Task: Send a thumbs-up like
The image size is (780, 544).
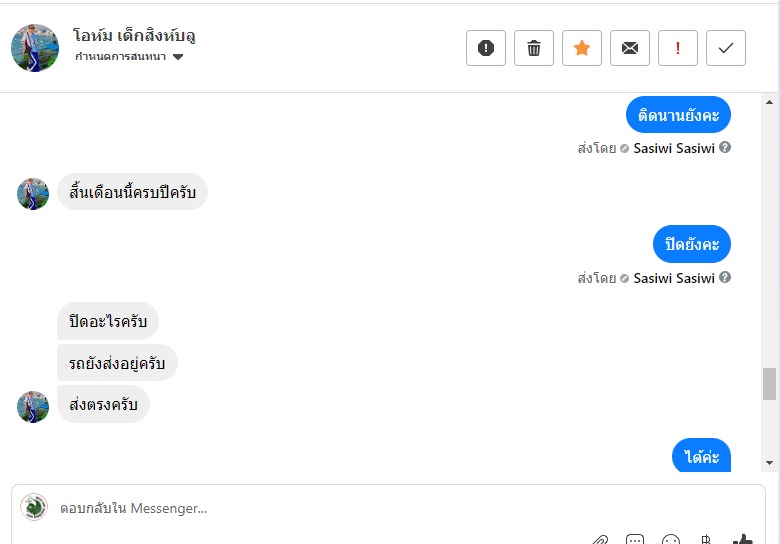Action: pyautogui.click(x=742, y=540)
